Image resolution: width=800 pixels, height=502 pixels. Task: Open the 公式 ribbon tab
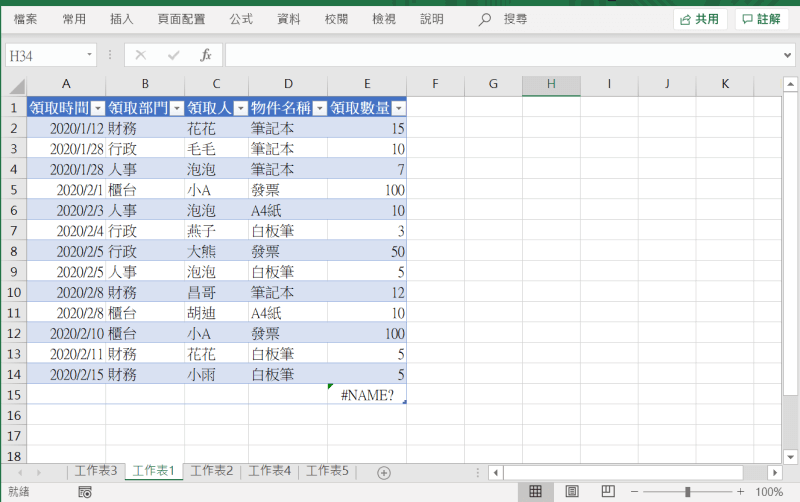click(x=241, y=19)
